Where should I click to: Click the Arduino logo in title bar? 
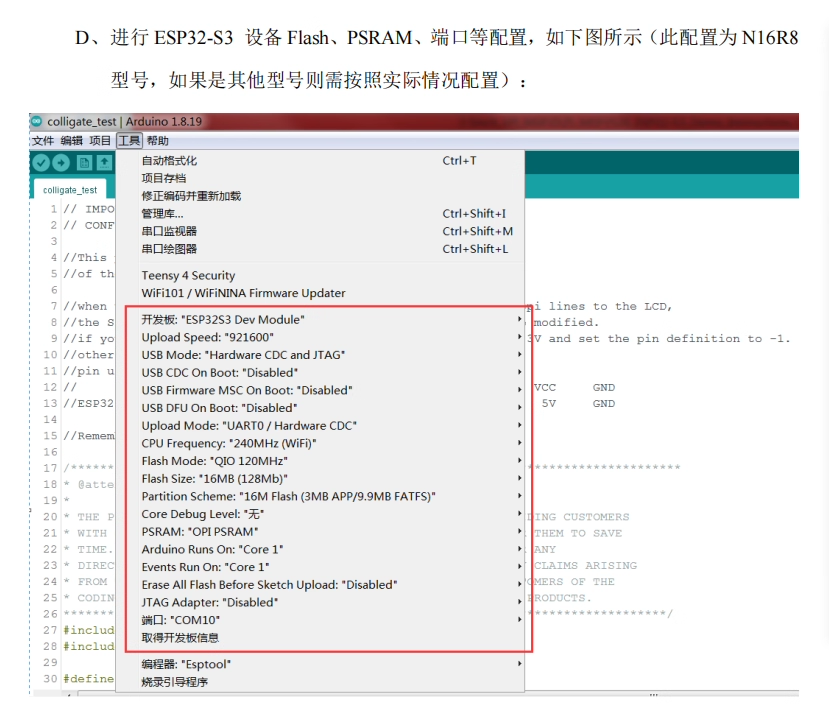36,121
